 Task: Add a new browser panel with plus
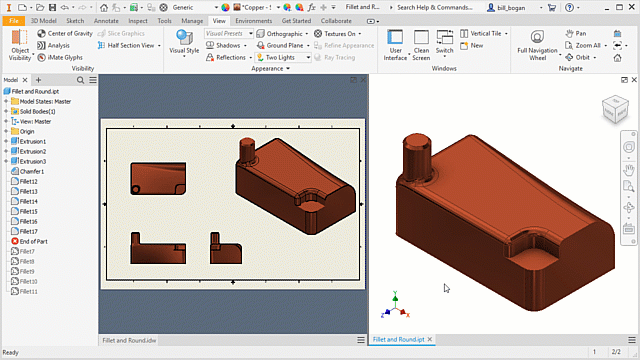point(38,80)
